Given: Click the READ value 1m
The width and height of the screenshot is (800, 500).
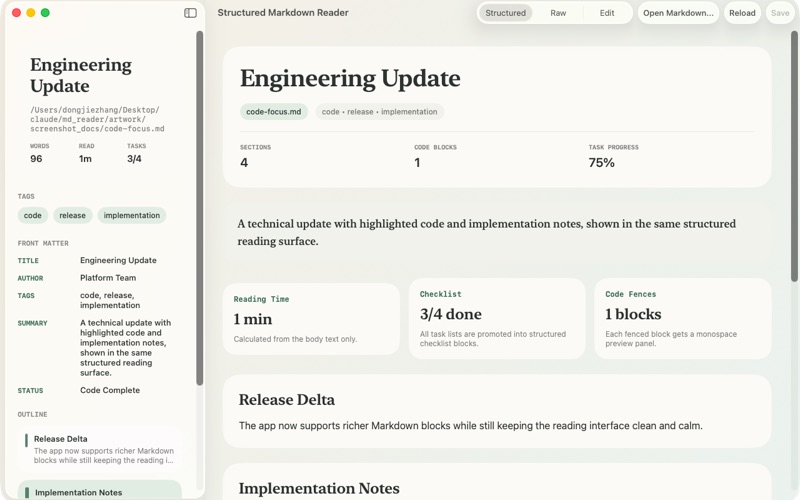Looking at the screenshot, I should (85, 159).
